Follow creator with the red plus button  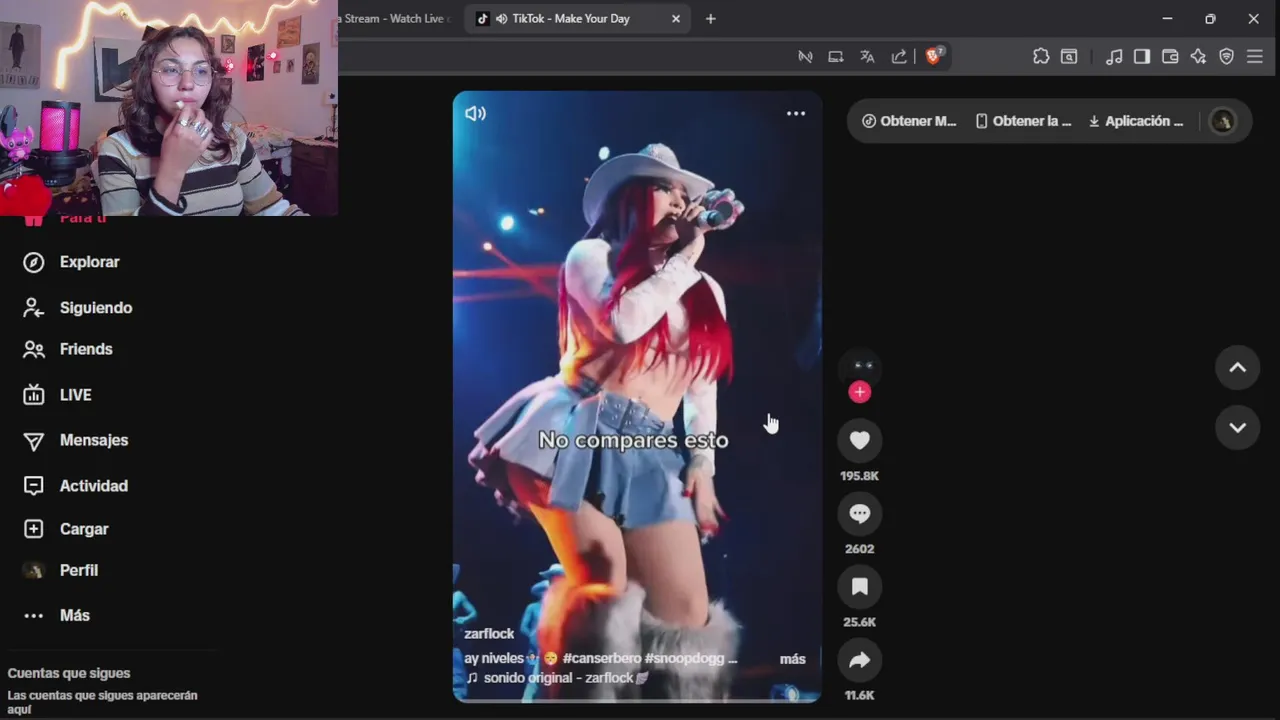click(859, 392)
